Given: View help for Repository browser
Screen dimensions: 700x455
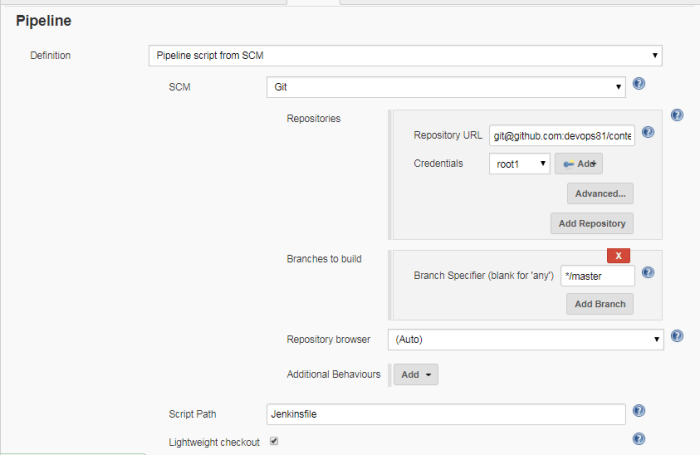Looking at the screenshot, I should pyautogui.click(x=677, y=336).
